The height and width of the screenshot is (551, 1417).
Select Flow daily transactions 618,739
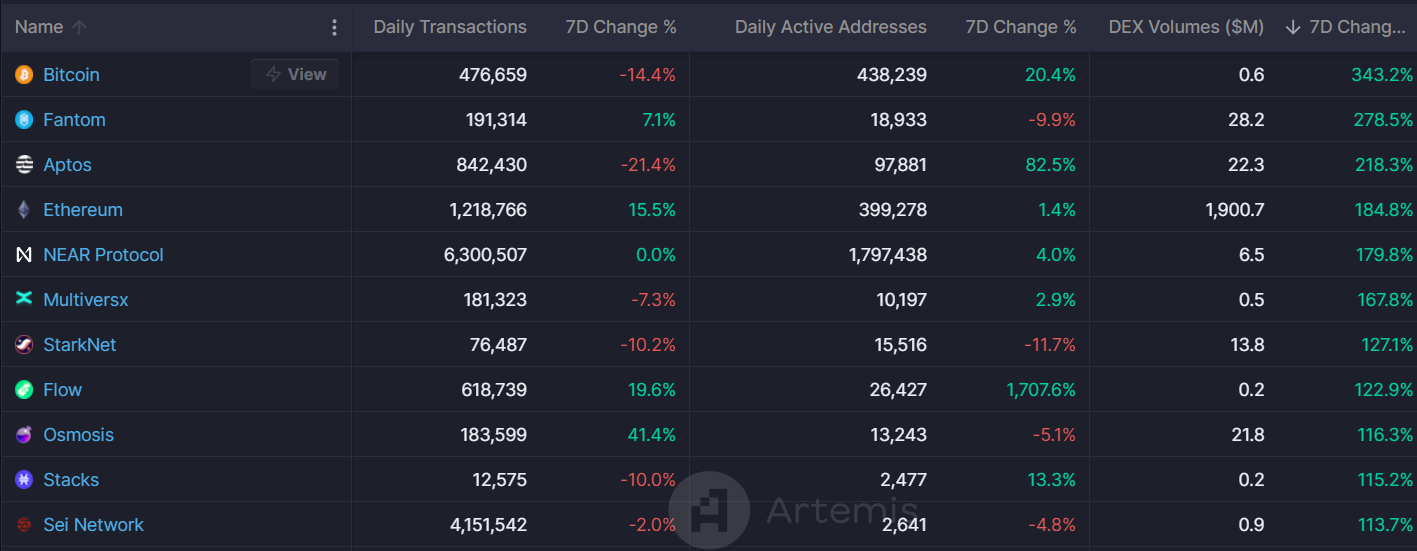point(493,390)
